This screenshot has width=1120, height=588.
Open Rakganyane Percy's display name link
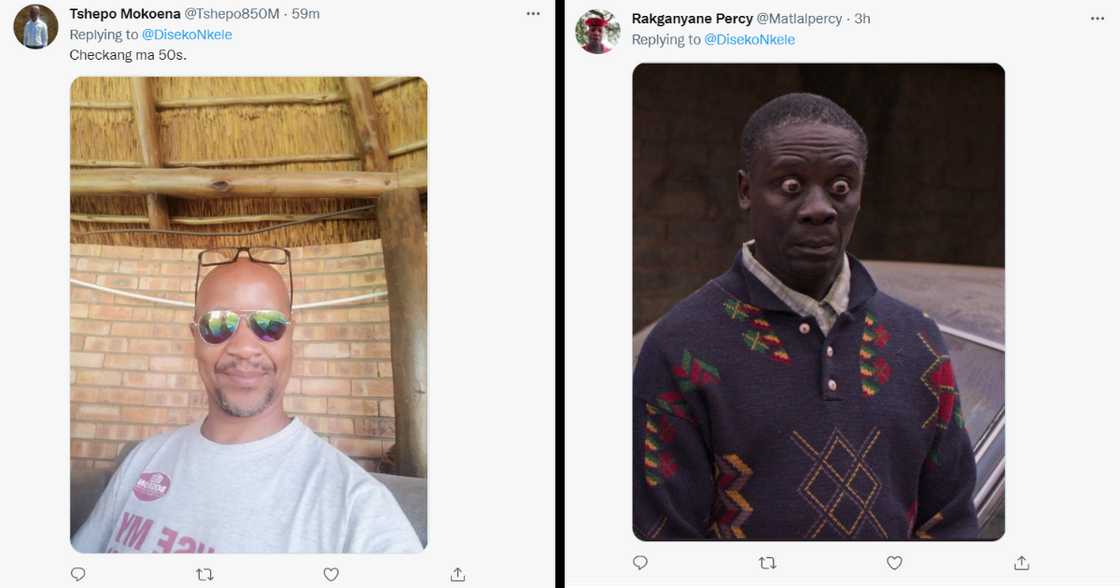(692, 19)
